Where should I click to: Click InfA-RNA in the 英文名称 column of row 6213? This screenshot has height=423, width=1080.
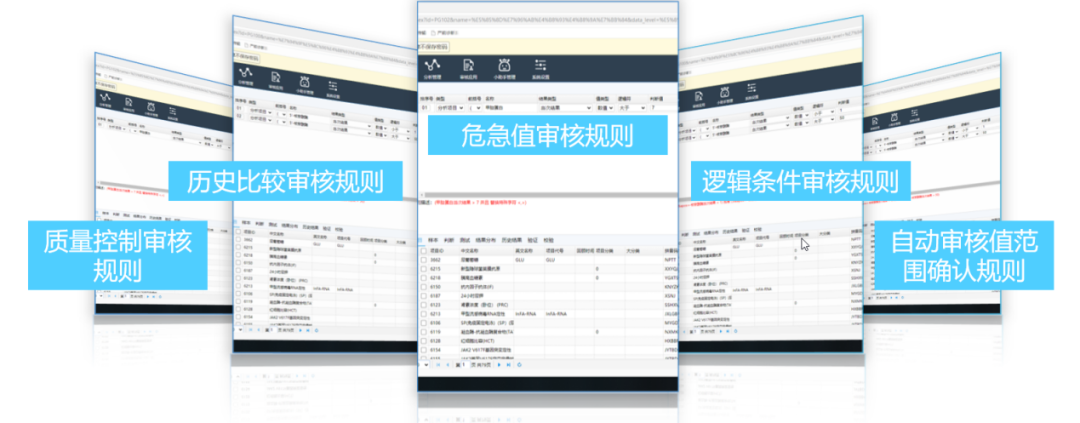[526, 313]
